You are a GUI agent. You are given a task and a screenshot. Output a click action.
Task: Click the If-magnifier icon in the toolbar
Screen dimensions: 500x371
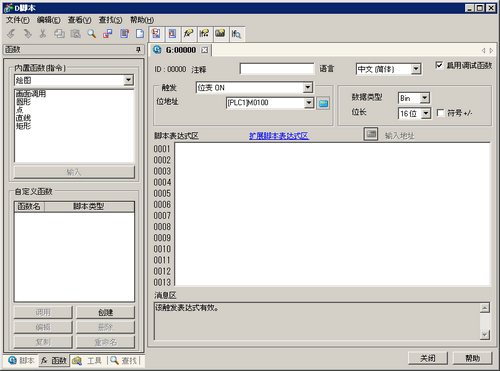click(x=236, y=34)
